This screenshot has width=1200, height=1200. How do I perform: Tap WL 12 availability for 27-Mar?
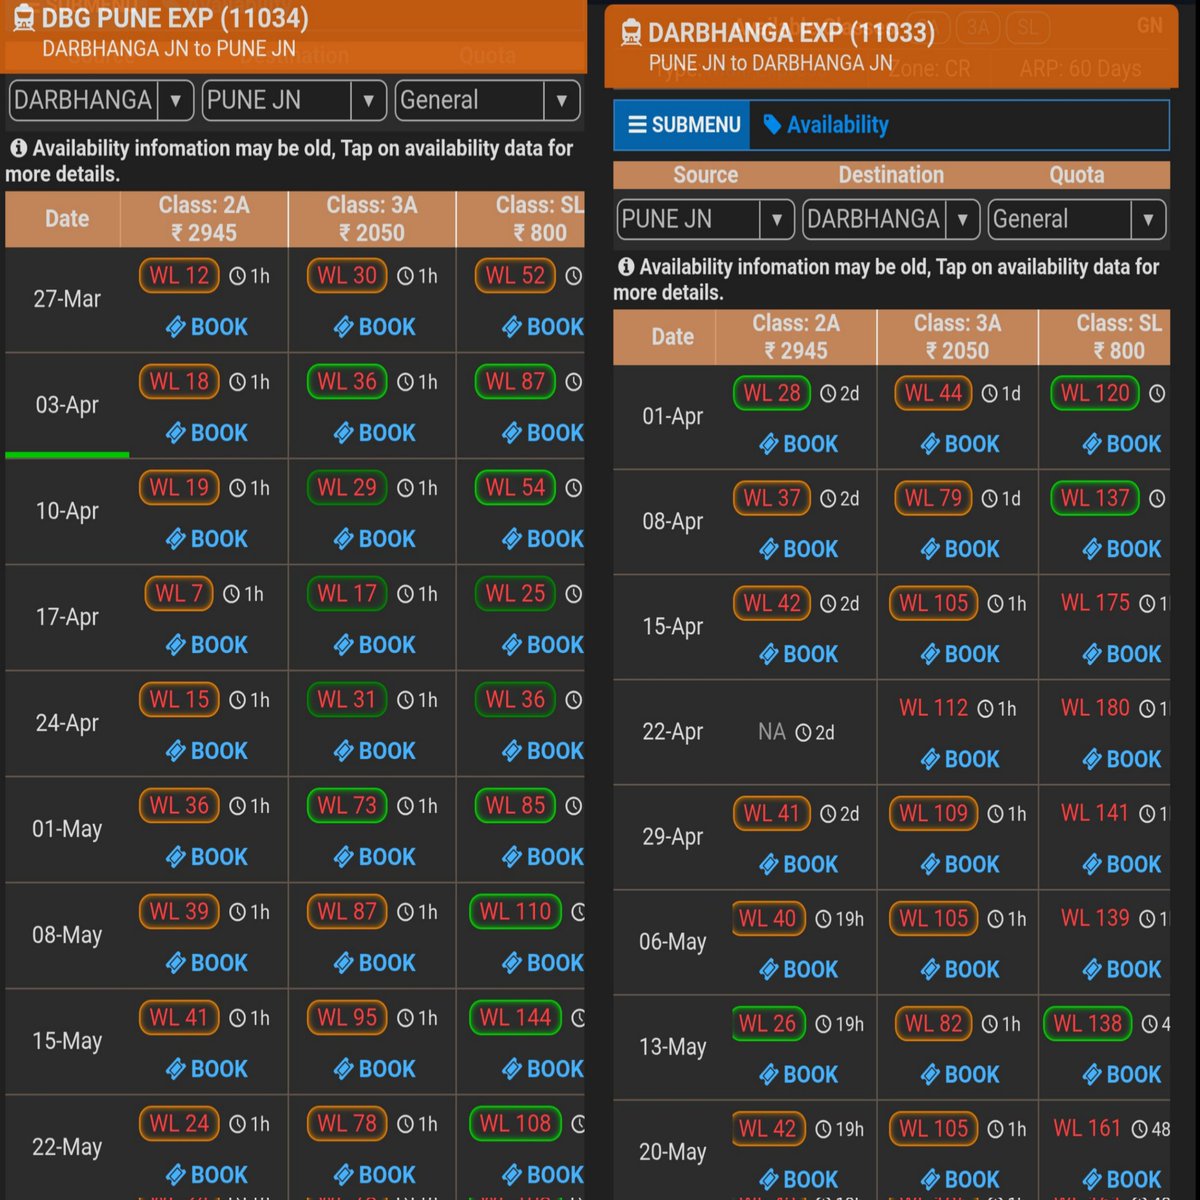pos(179,275)
